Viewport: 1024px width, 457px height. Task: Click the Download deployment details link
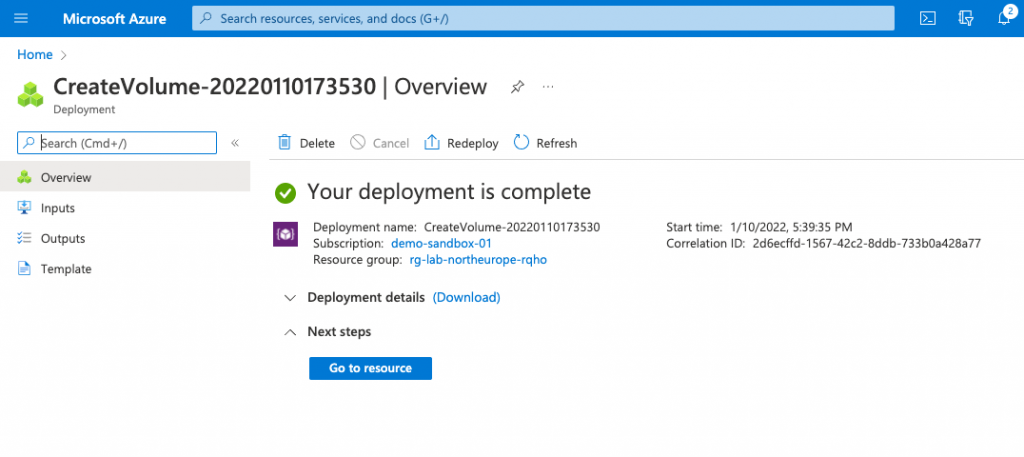[x=466, y=297]
